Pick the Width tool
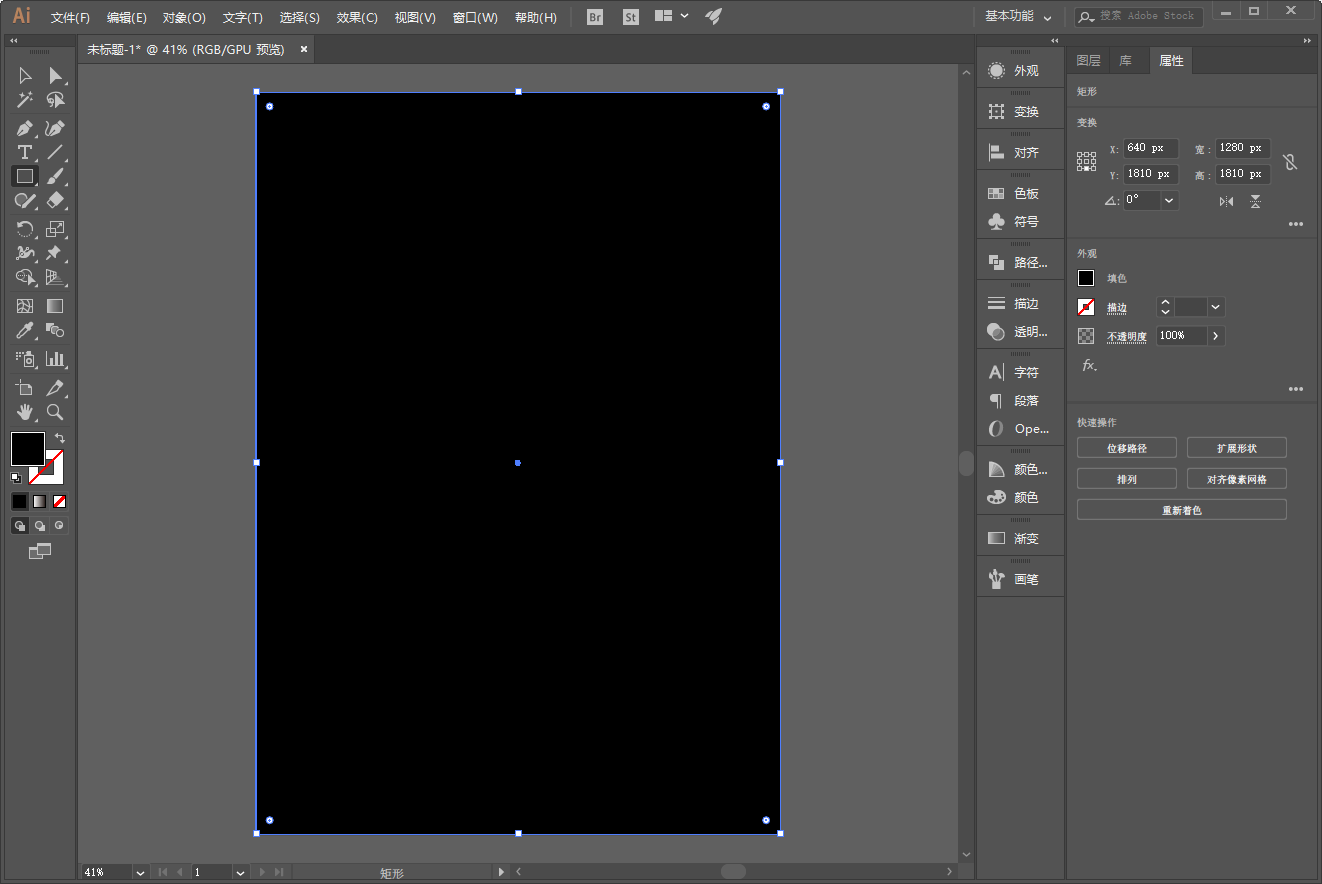Viewport: 1322px width, 884px height. pos(25,254)
